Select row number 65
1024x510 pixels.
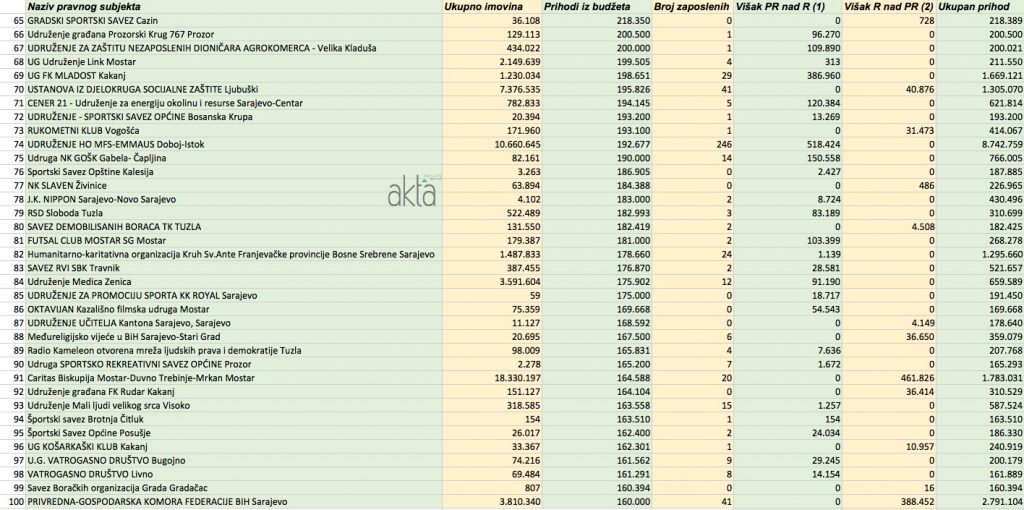[13, 20]
